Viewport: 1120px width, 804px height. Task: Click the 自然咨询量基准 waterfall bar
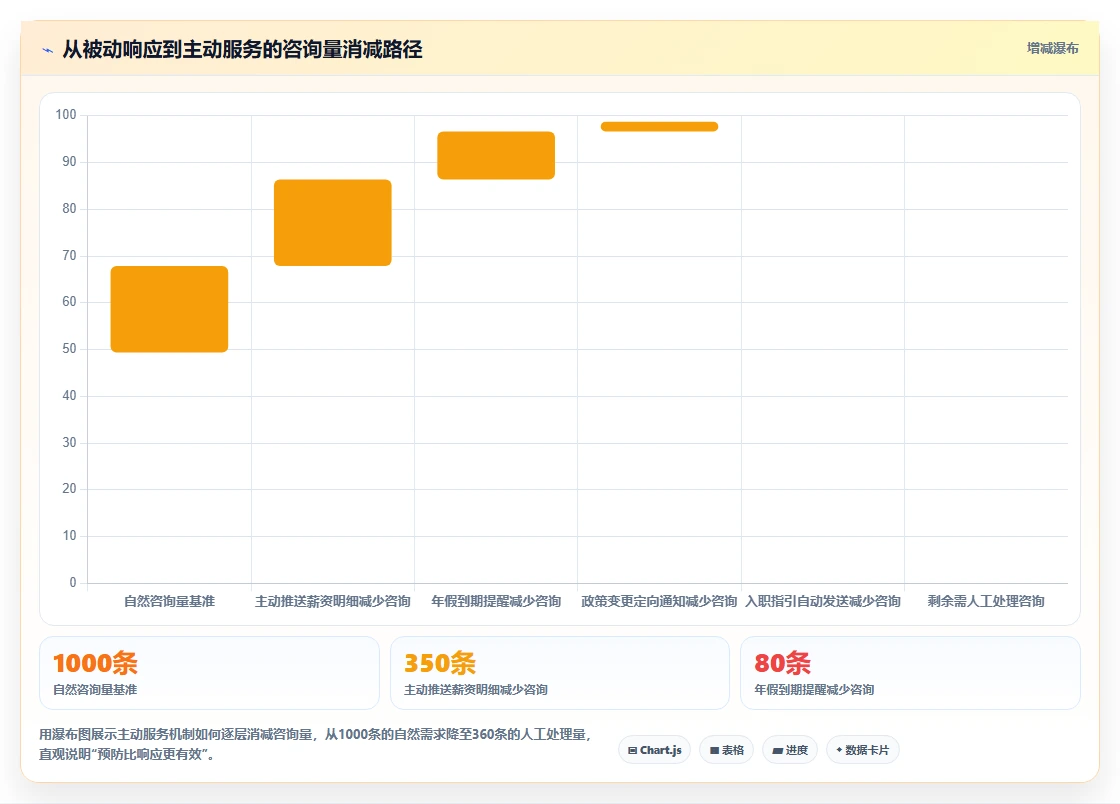[169, 309]
